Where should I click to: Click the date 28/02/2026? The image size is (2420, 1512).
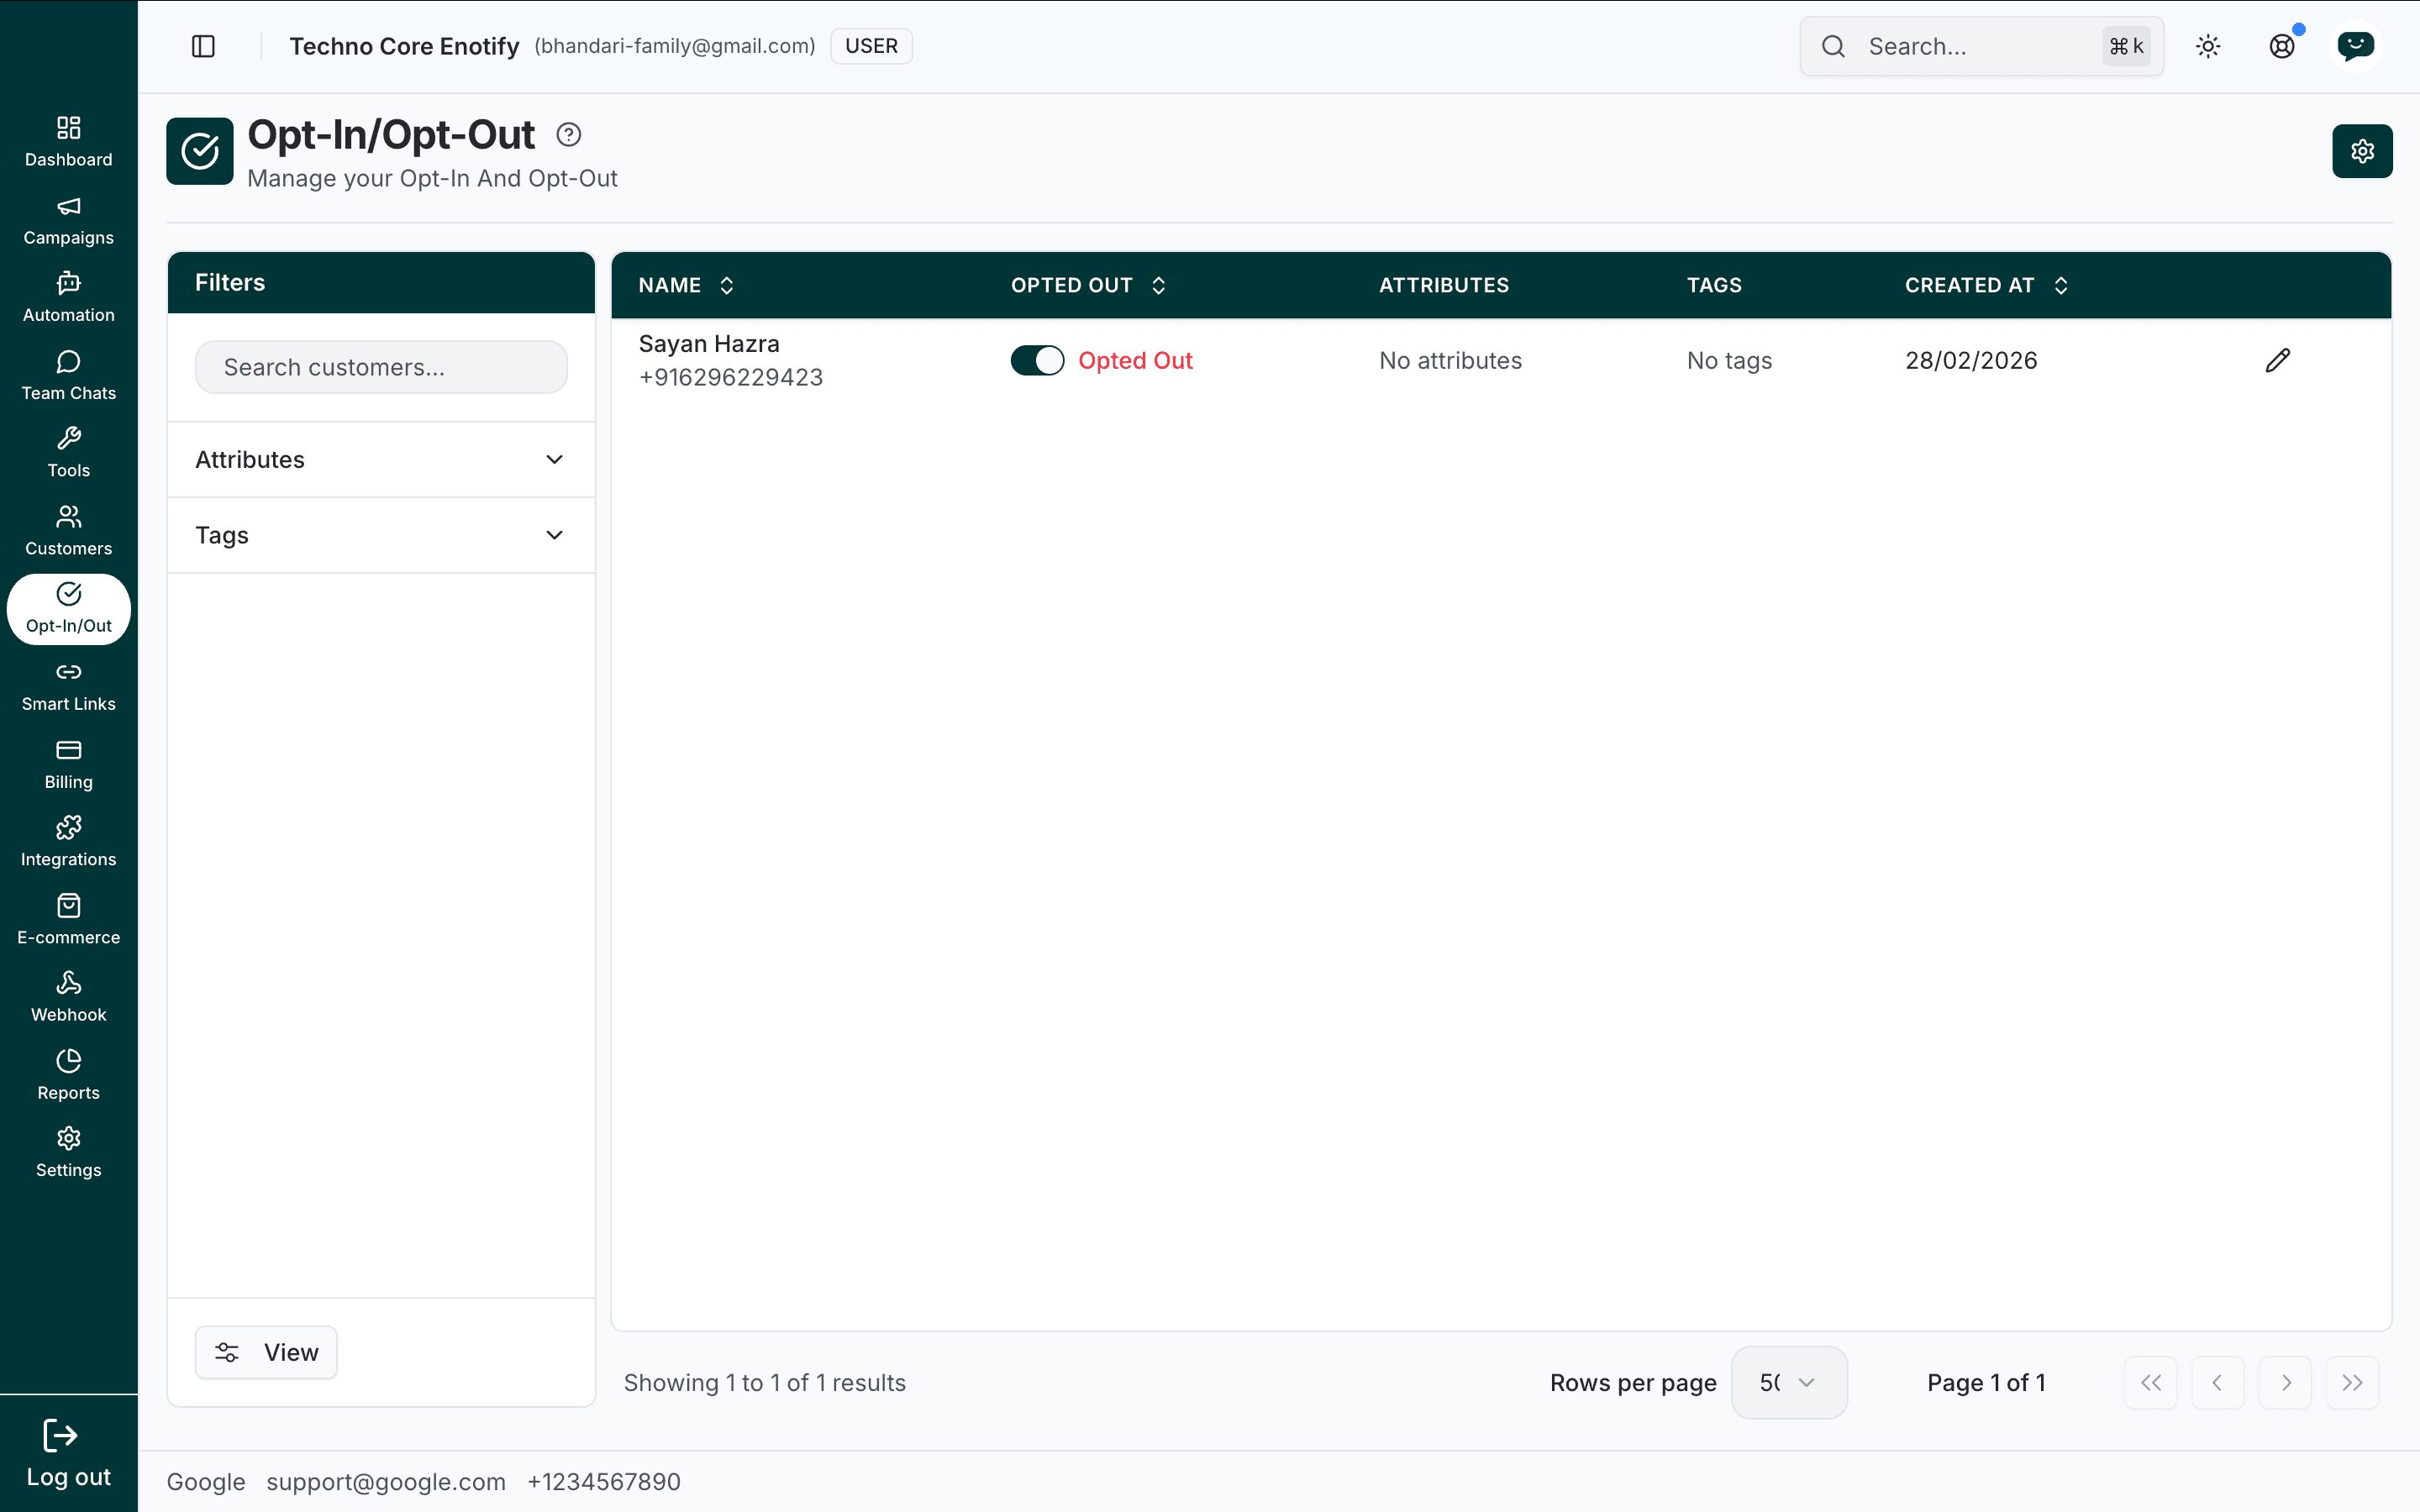1971,360
